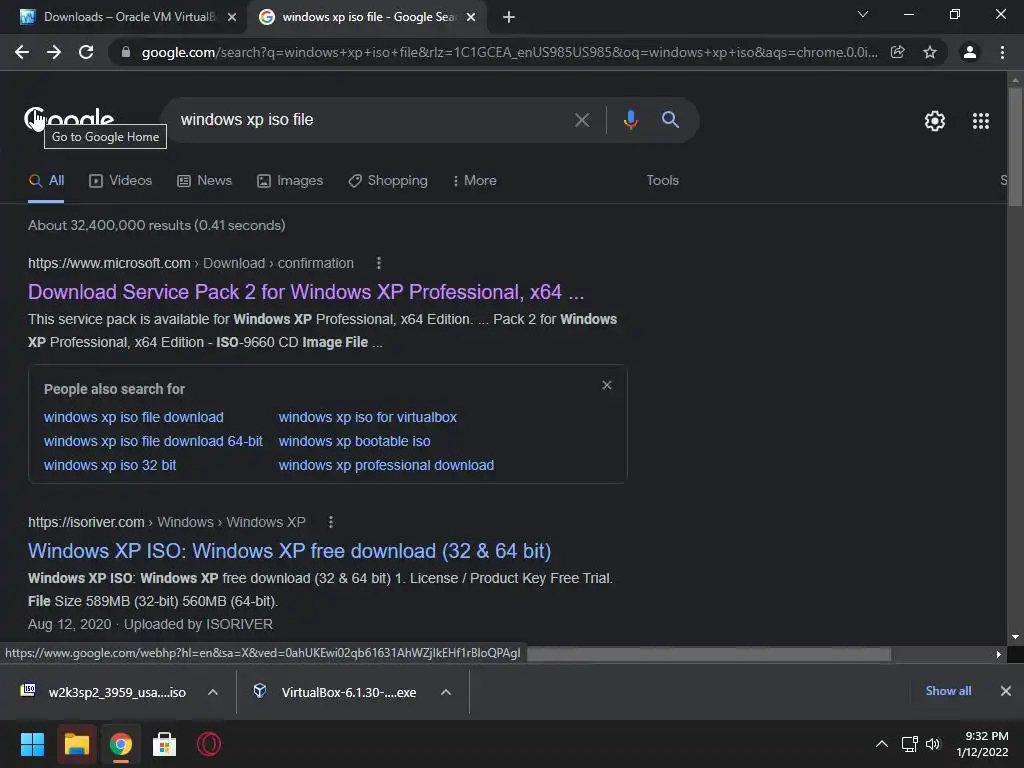Open the tab search chevron

(863, 14)
